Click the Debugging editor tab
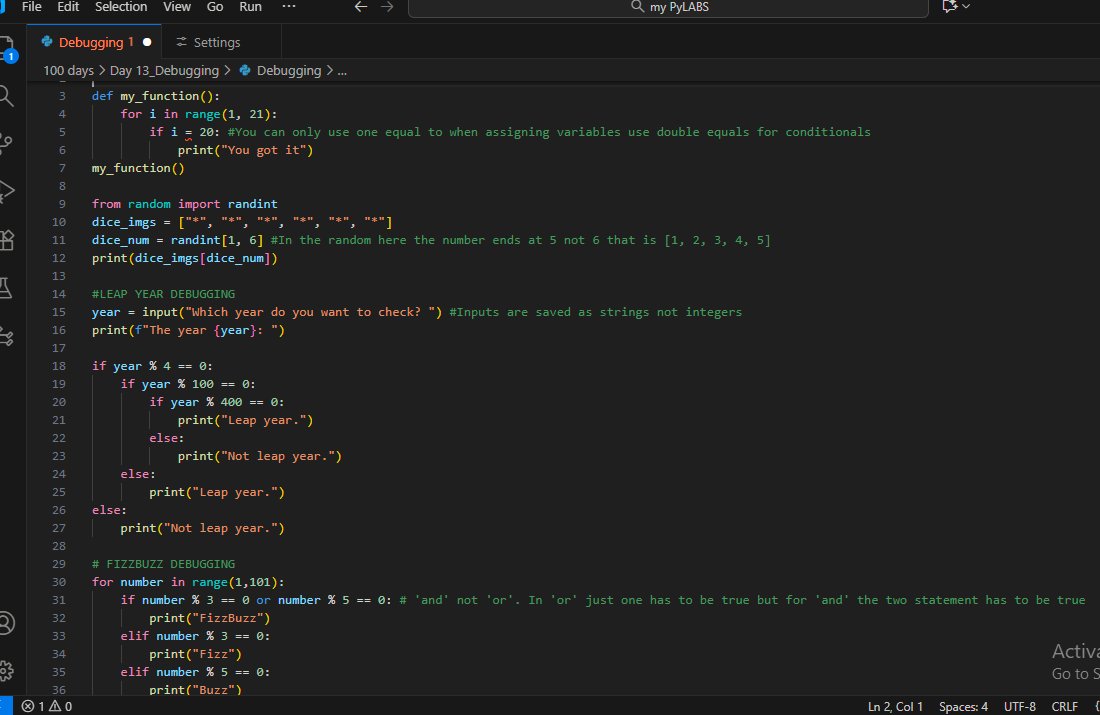Image resolution: width=1100 pixels, height=715 pixels. [94, 42]
